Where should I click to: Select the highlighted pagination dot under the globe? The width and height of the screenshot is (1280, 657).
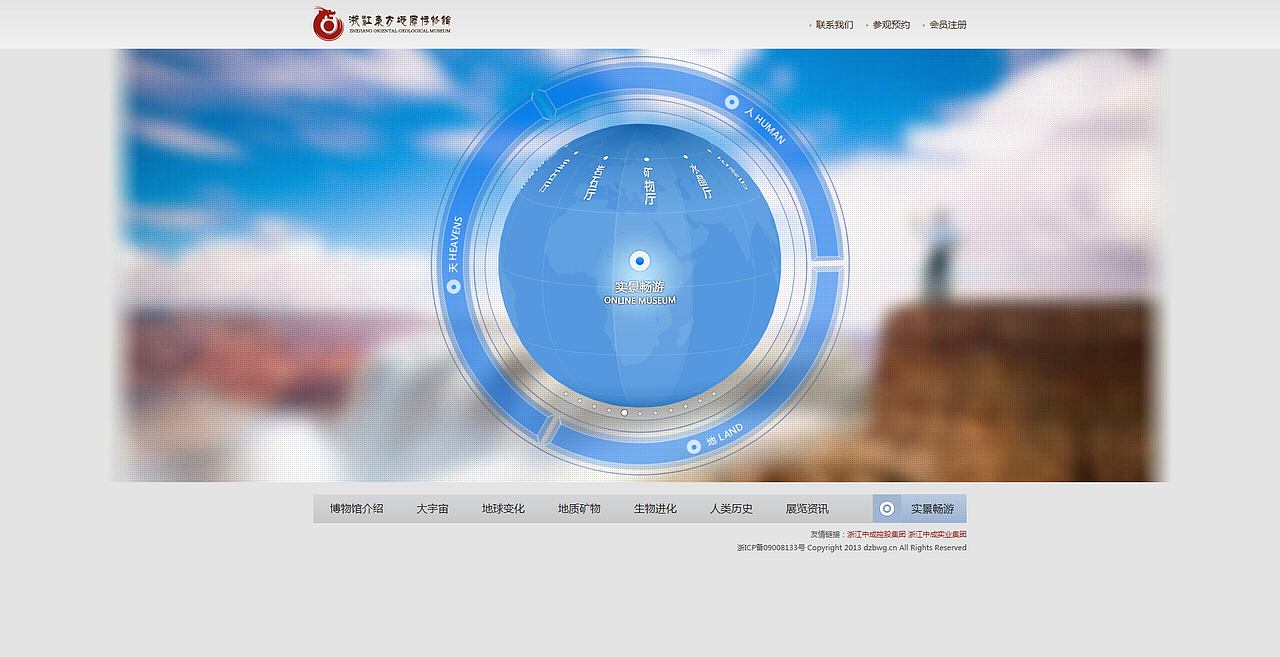[624, 413]
